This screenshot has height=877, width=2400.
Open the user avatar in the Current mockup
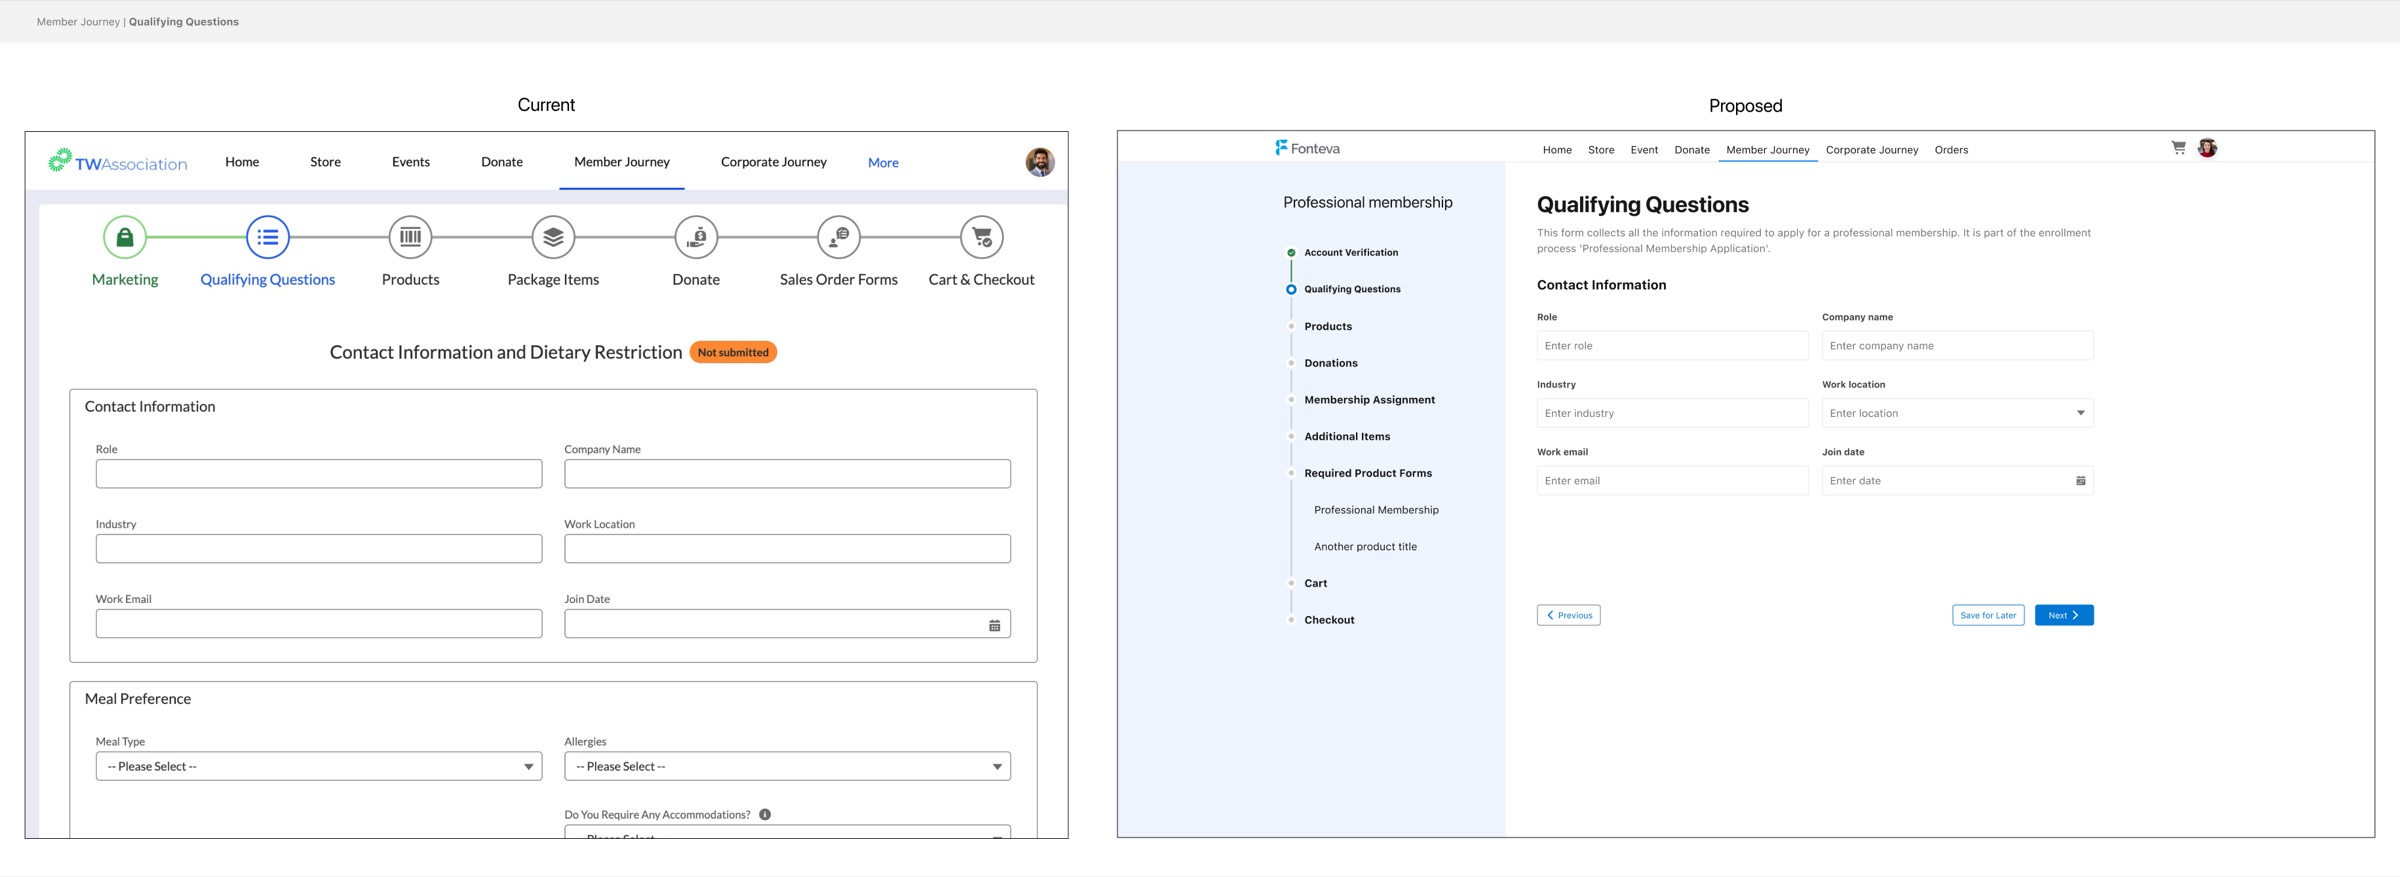(1040, 162)
